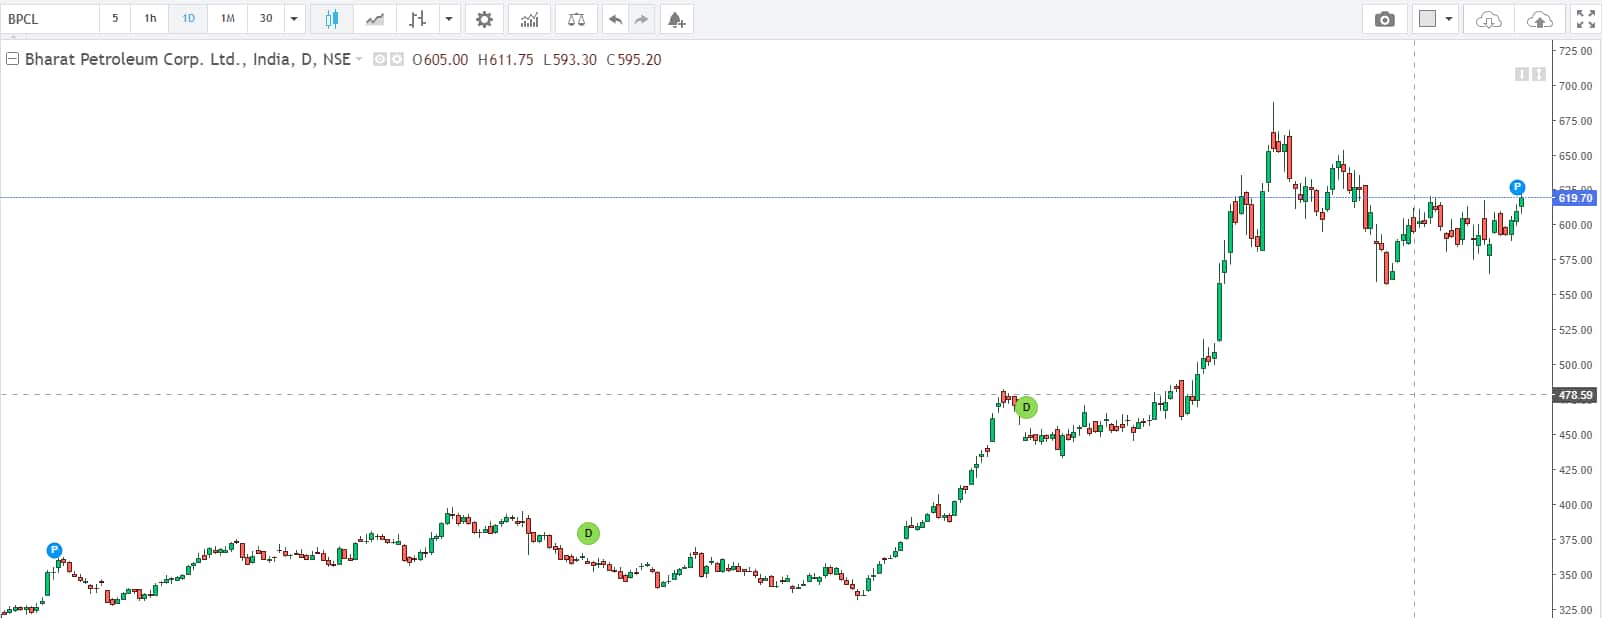The height and width of the screenshot is (618, 1602).
Task: Select the 30 minute interval
Action: click(266, 19)
